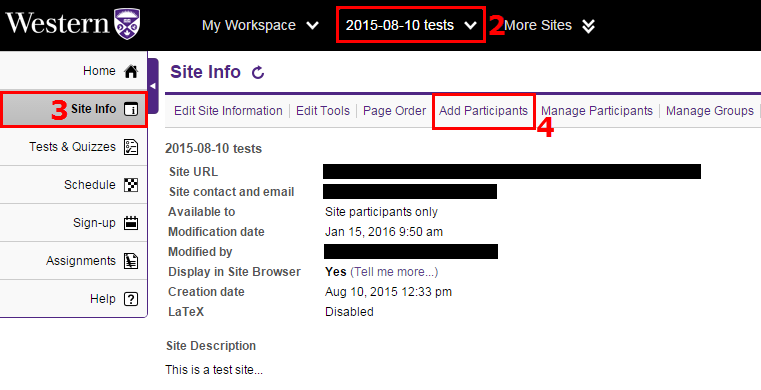Screen dimensions: 761x390
Task: Open Sign-up in the sidebar
Action: (95, 223)
